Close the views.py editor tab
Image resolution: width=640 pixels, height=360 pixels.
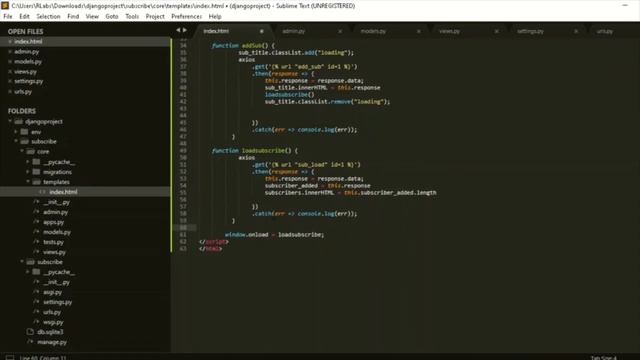[x=497, y=31]
